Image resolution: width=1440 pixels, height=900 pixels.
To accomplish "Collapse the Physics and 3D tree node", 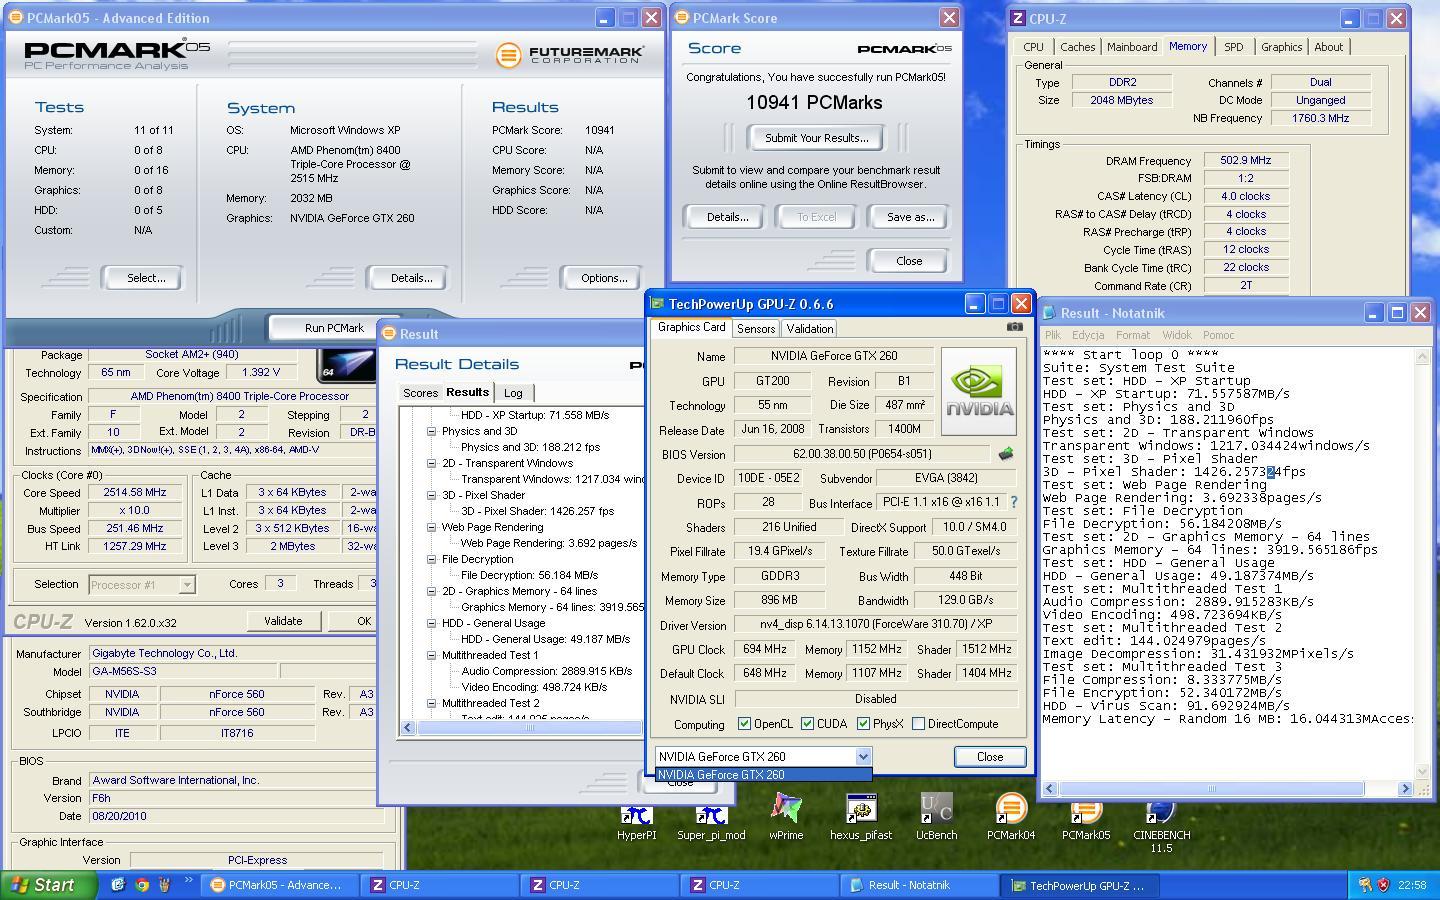I will click(x=432, y=431).
